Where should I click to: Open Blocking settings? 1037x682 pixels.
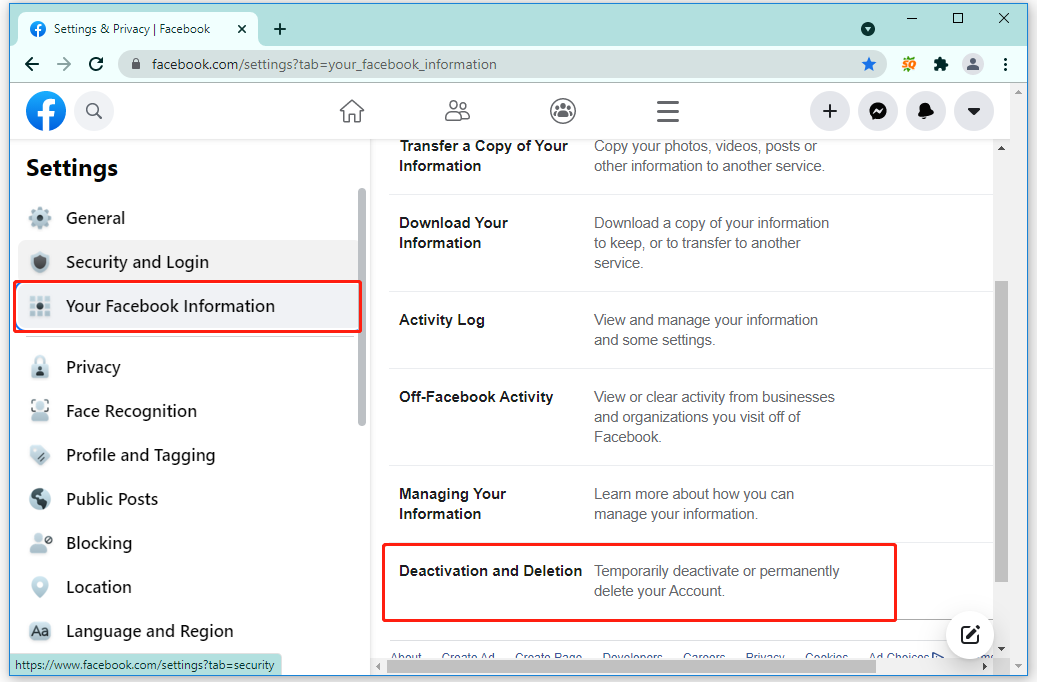tap(188, 543)
